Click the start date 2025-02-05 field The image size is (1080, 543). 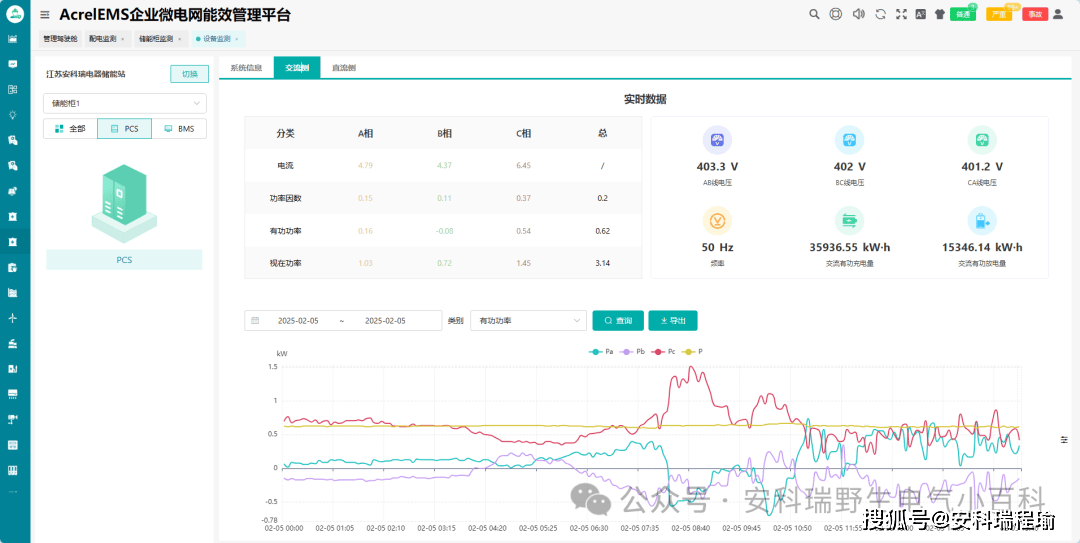coord(298,320)
